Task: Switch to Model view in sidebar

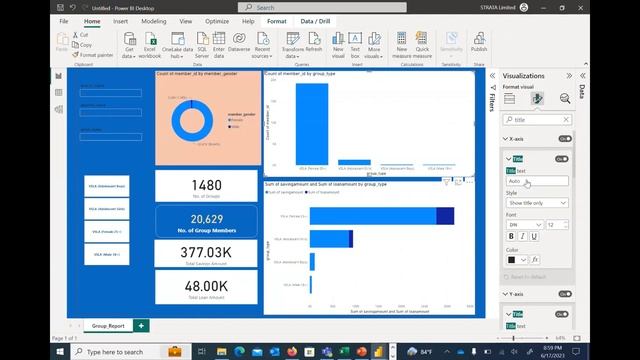Action: coord(59,109)
